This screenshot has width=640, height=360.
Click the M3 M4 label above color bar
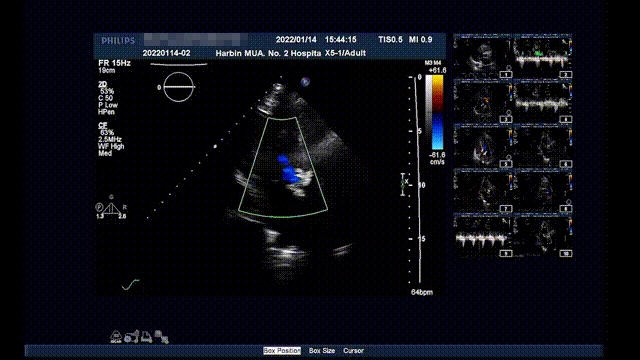tap(433, 63)
